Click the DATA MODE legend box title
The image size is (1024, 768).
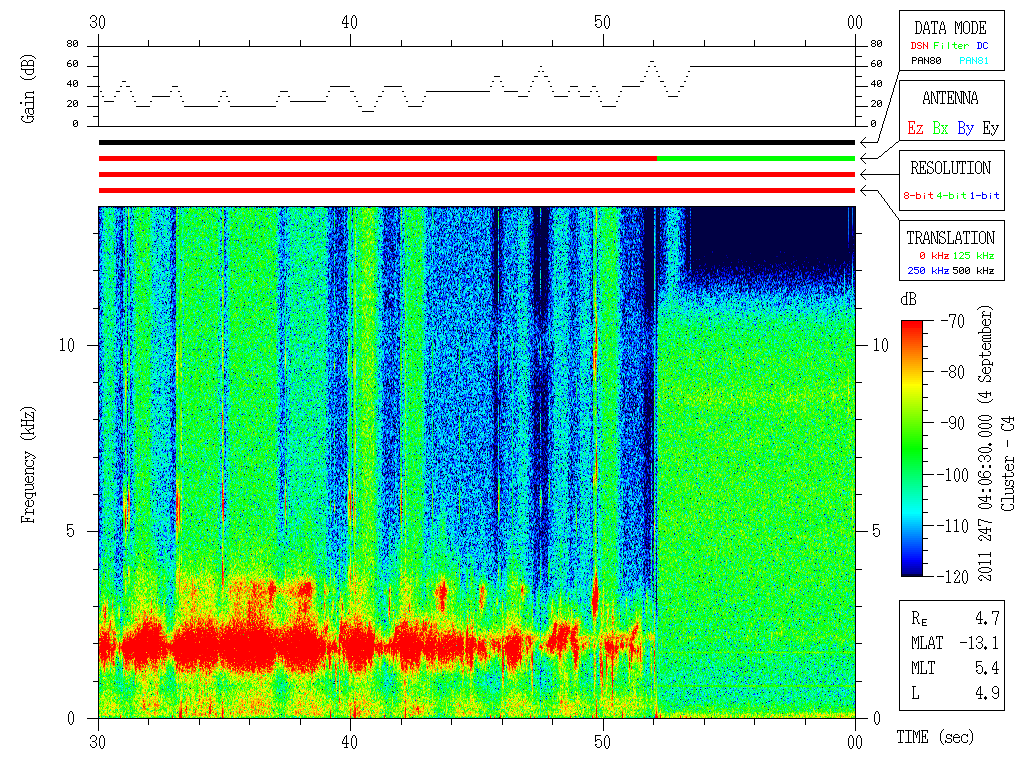pos(950,28)
